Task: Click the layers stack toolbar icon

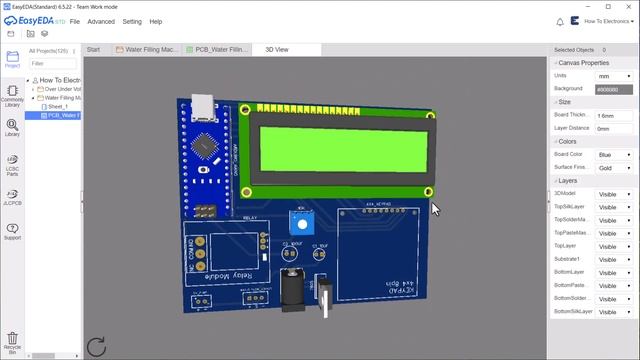Action: click(44, 33)
